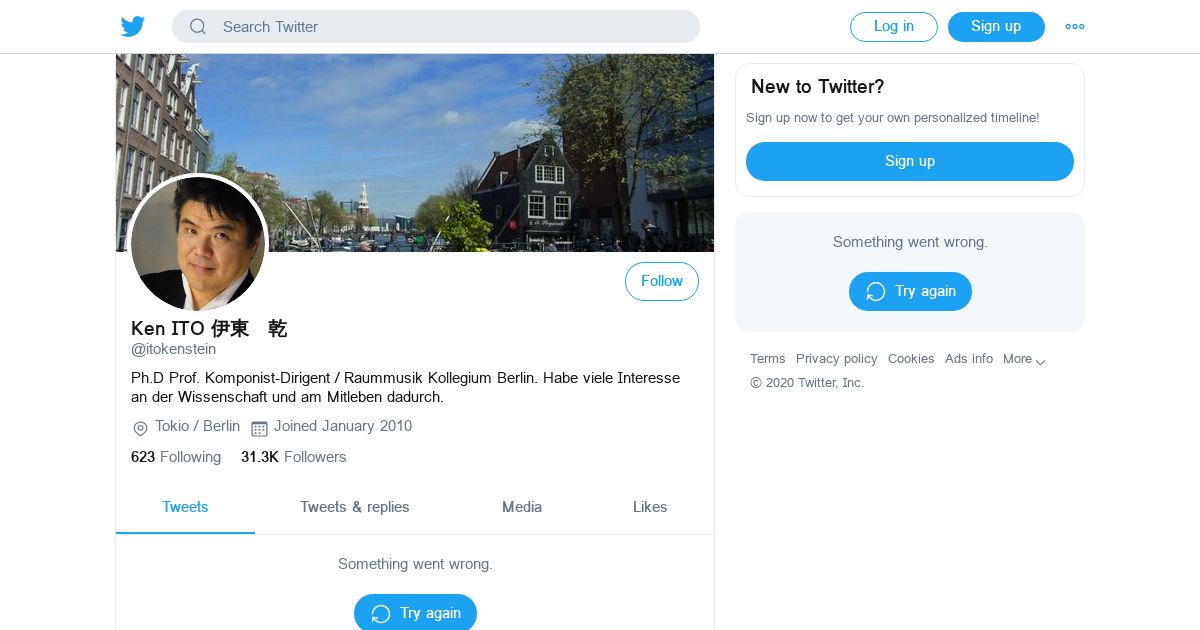Click the search magnifier icon
Viewport: 1200px width, 630px height.
pos(198,27)
